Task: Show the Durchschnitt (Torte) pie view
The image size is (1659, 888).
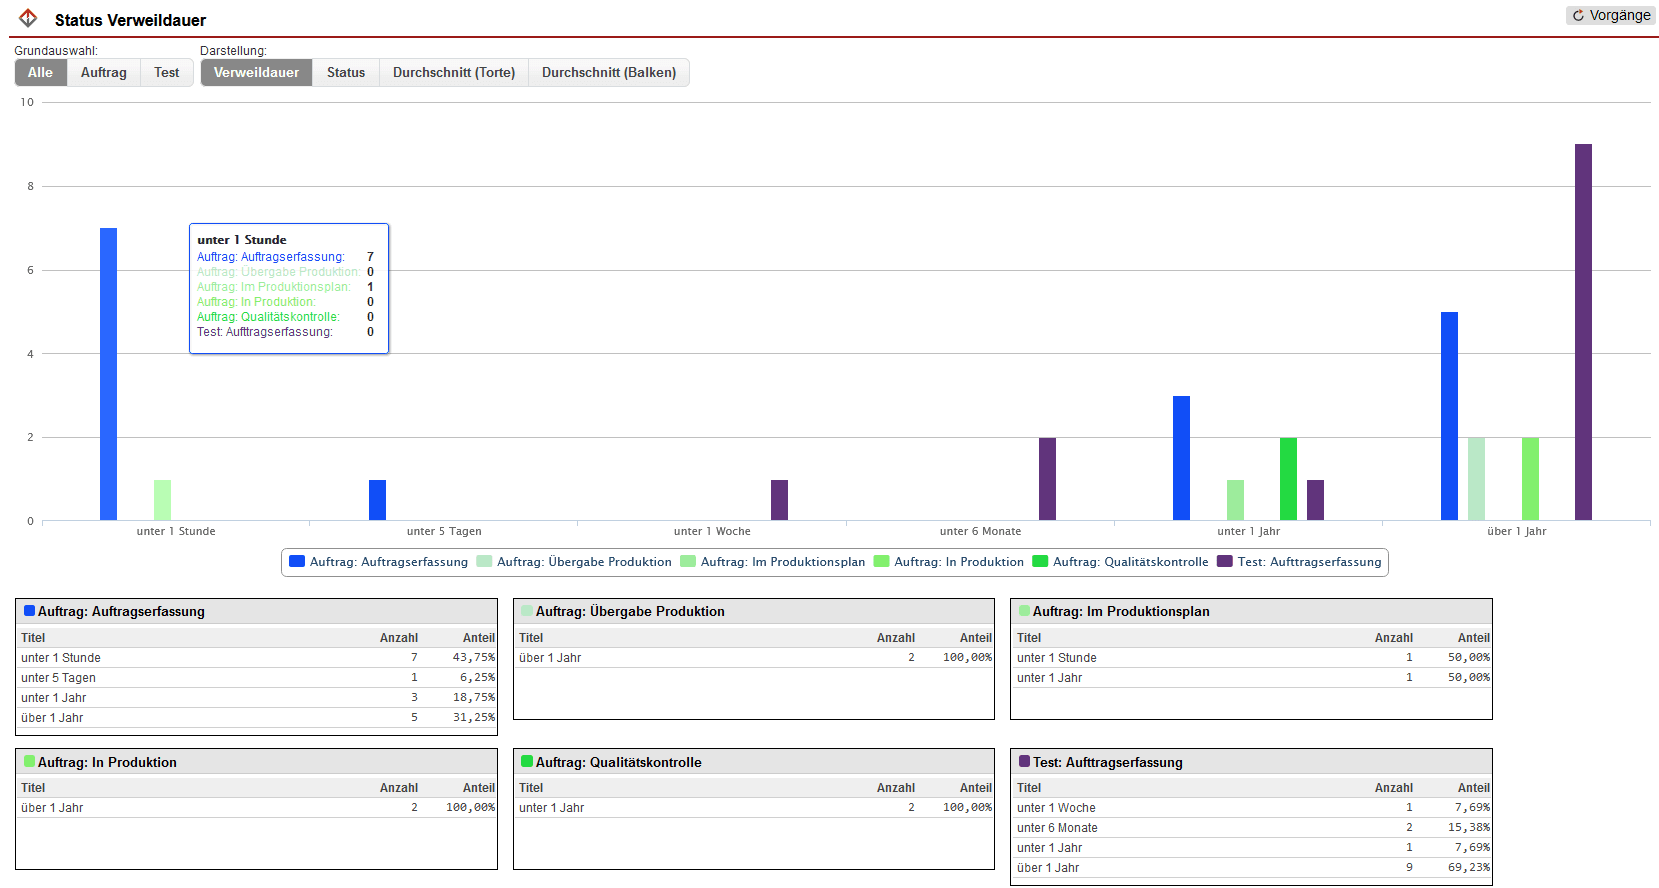Action: 453,72
